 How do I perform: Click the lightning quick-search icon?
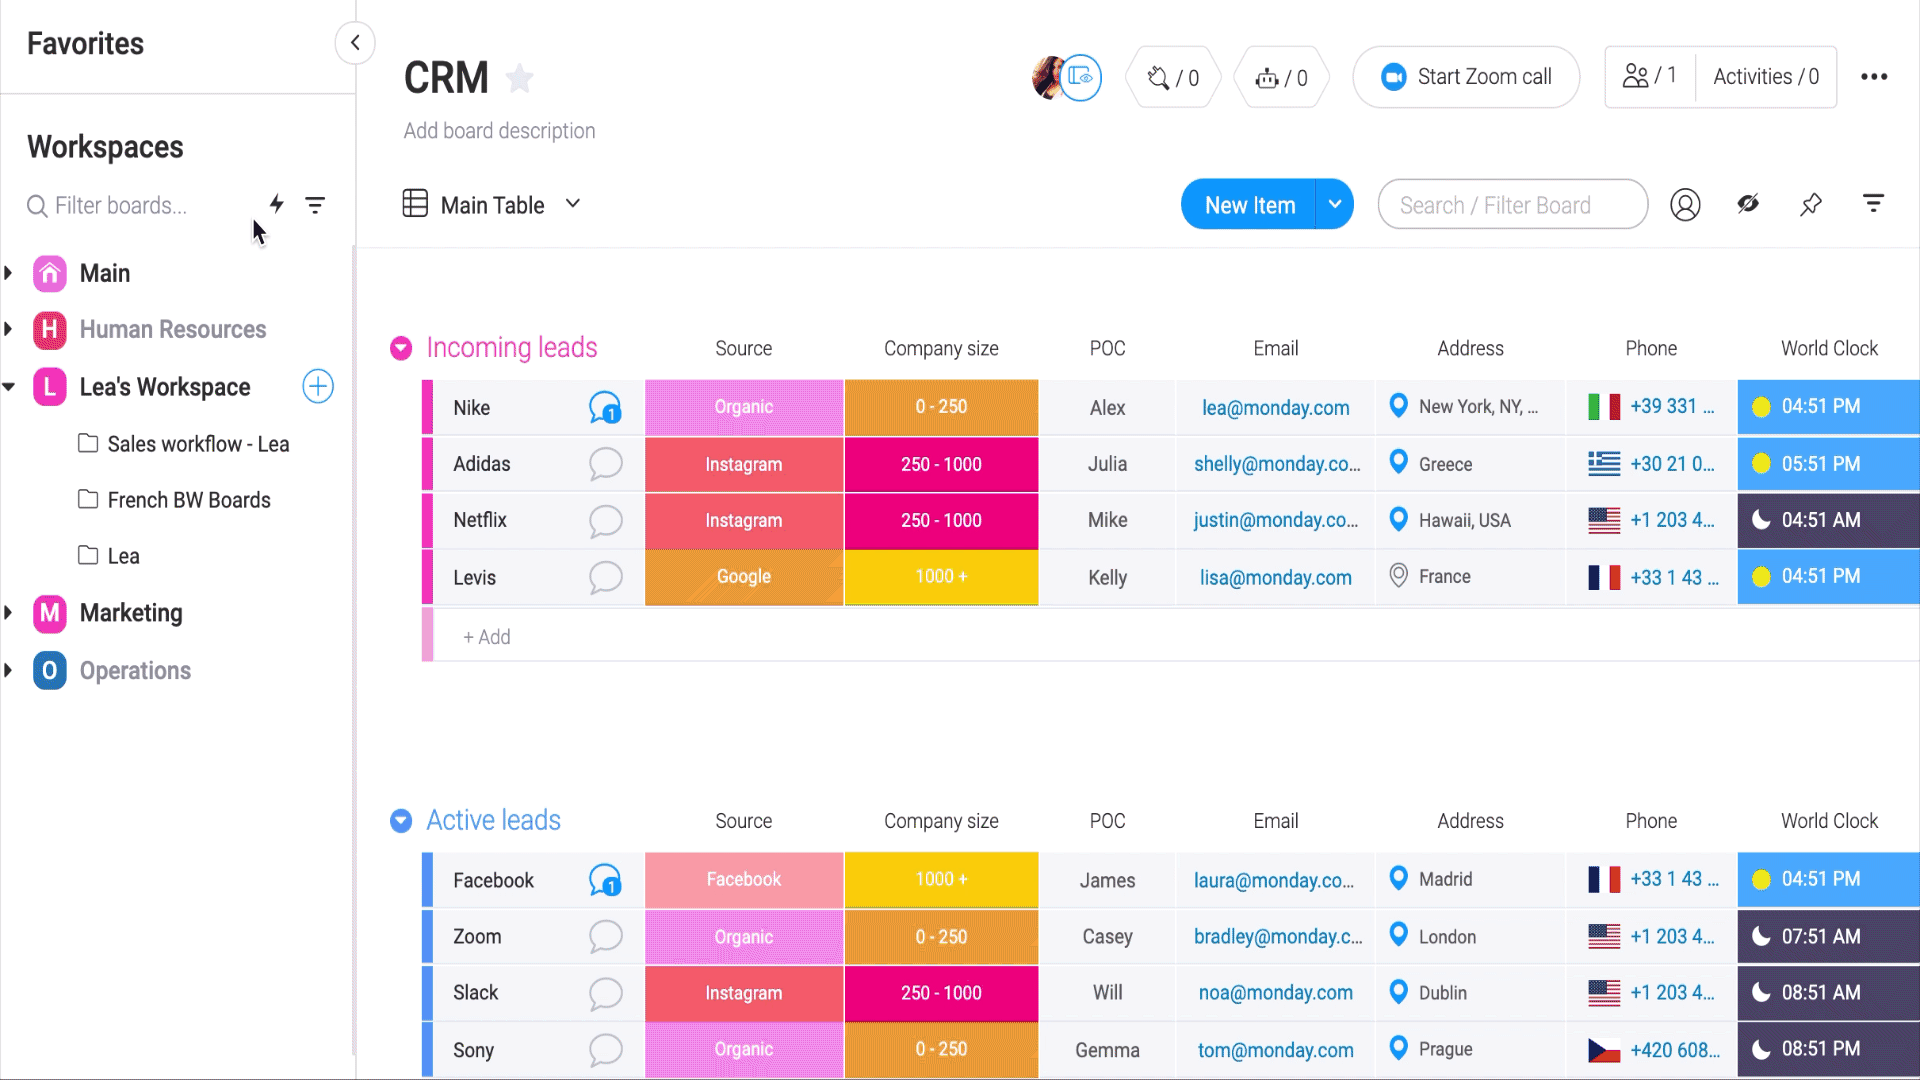pos(277,204)
